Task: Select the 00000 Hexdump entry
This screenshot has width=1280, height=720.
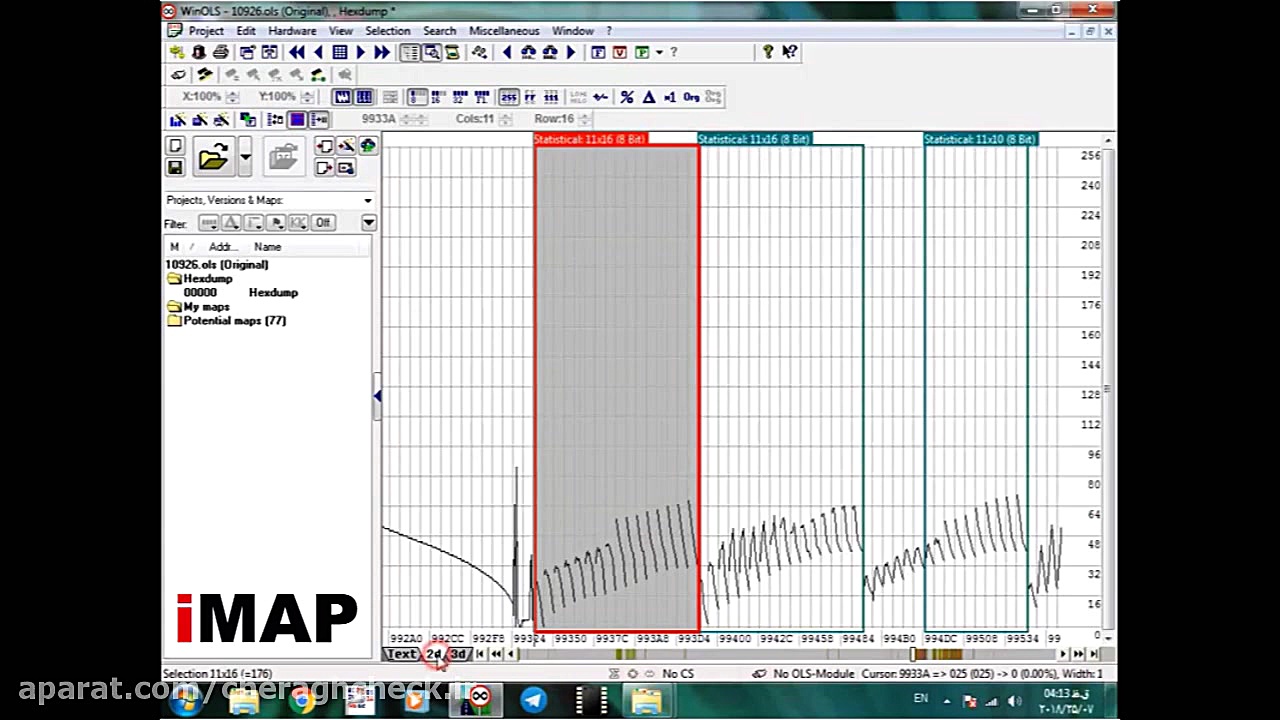Action: (x=240, y=293)
